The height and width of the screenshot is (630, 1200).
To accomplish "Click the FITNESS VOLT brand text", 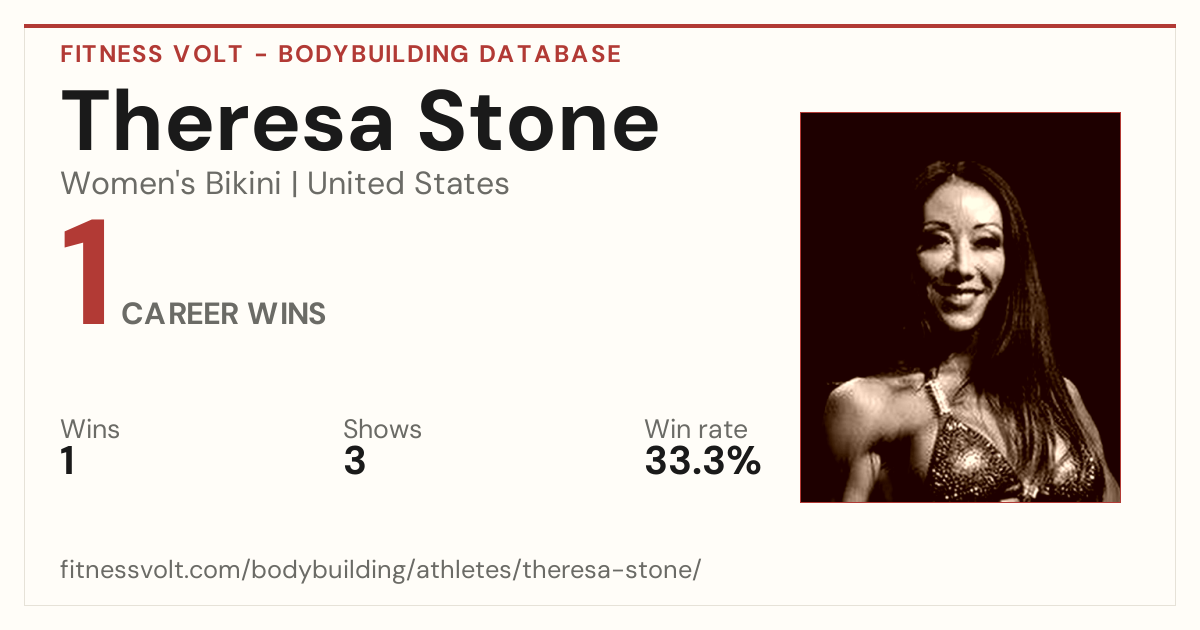I will coord(151,54).
